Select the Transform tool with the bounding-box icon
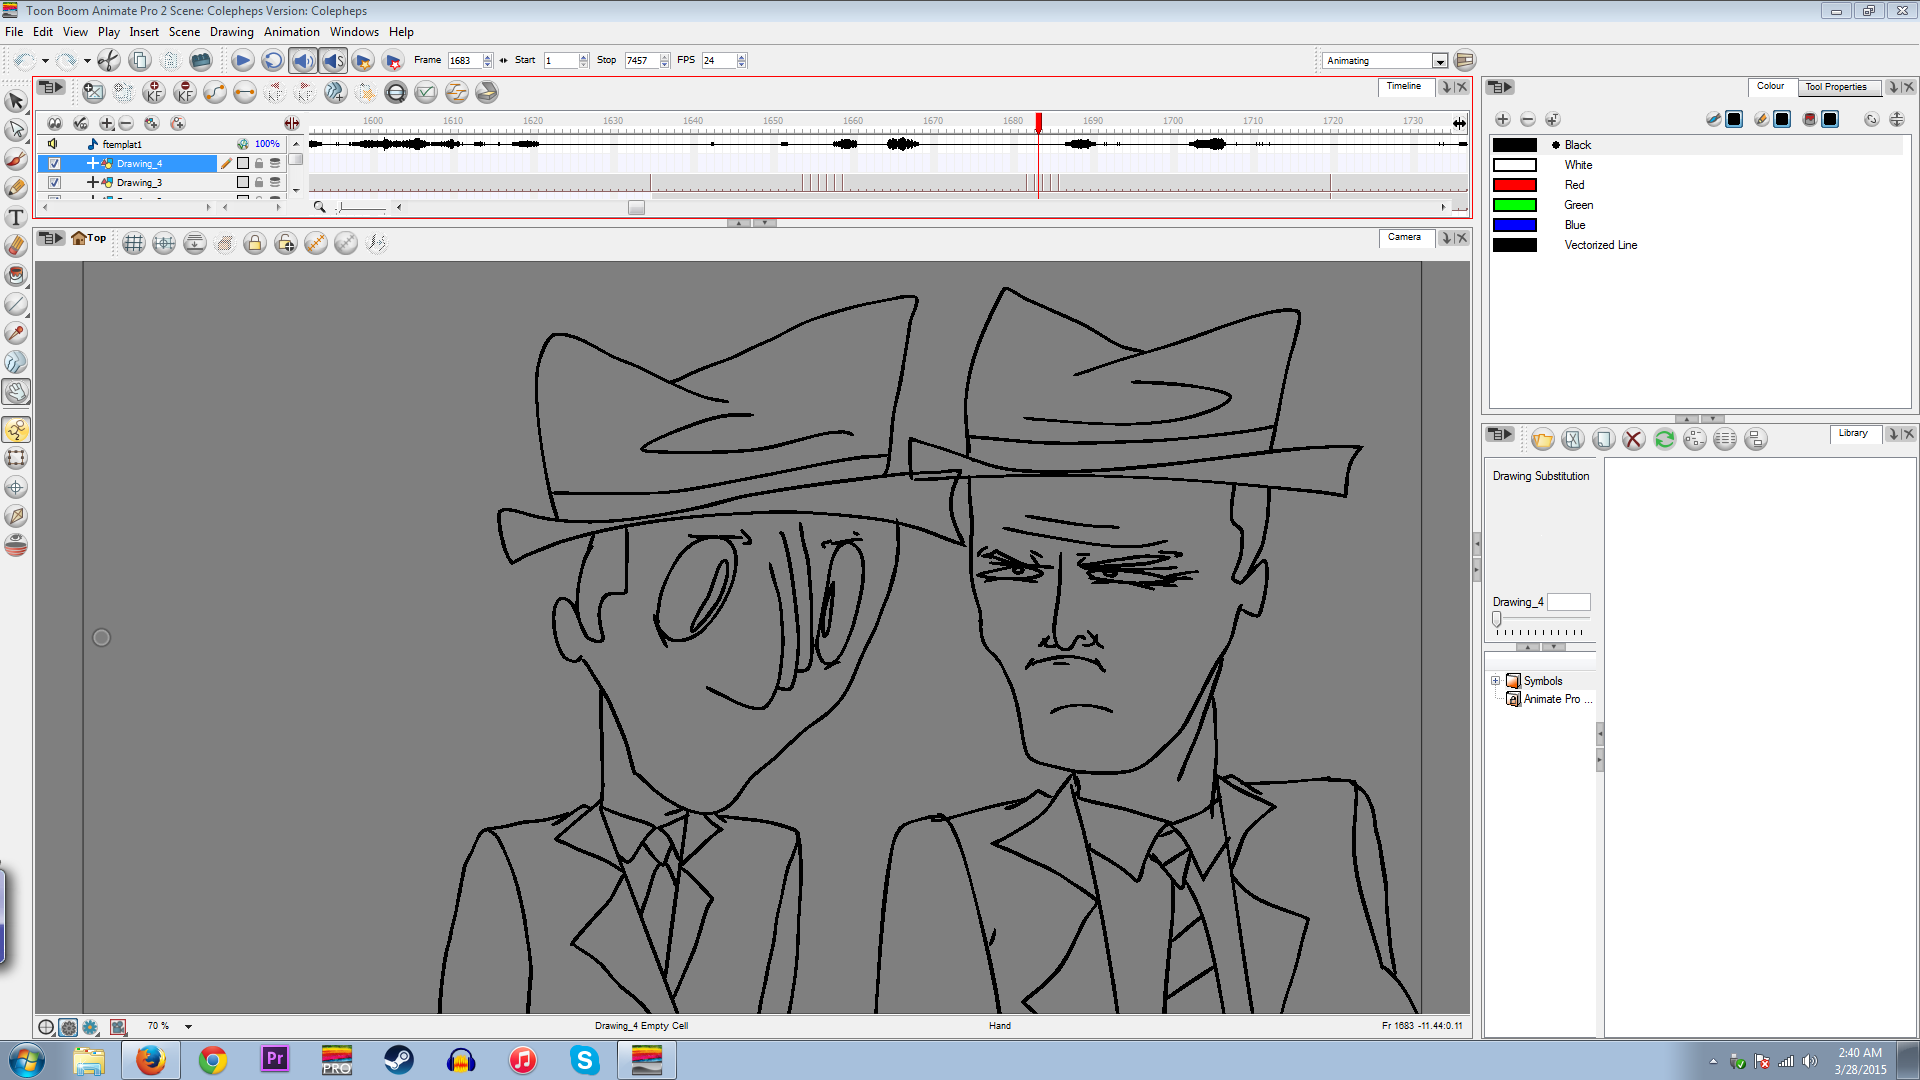This screenshot has height=1080, width=1920. (16, 459)
